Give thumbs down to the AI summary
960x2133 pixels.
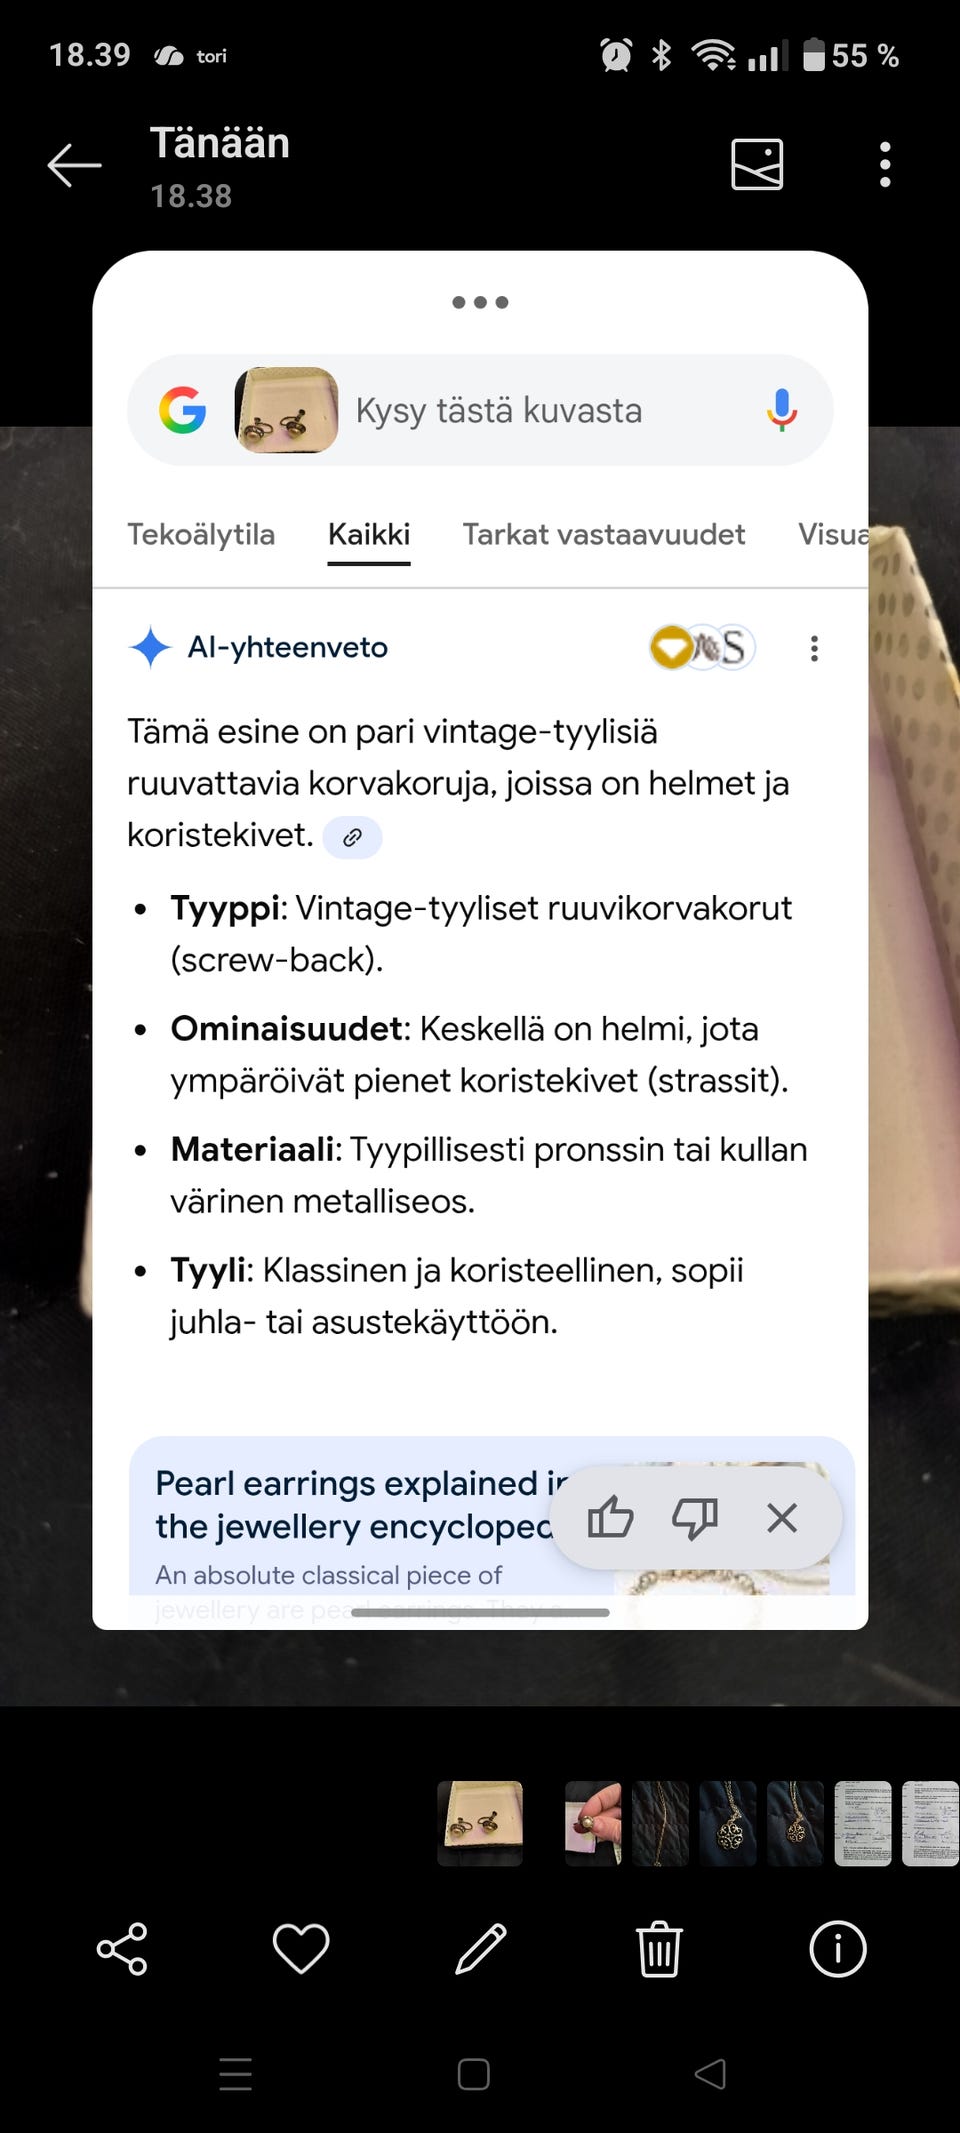pos(695,1518)
